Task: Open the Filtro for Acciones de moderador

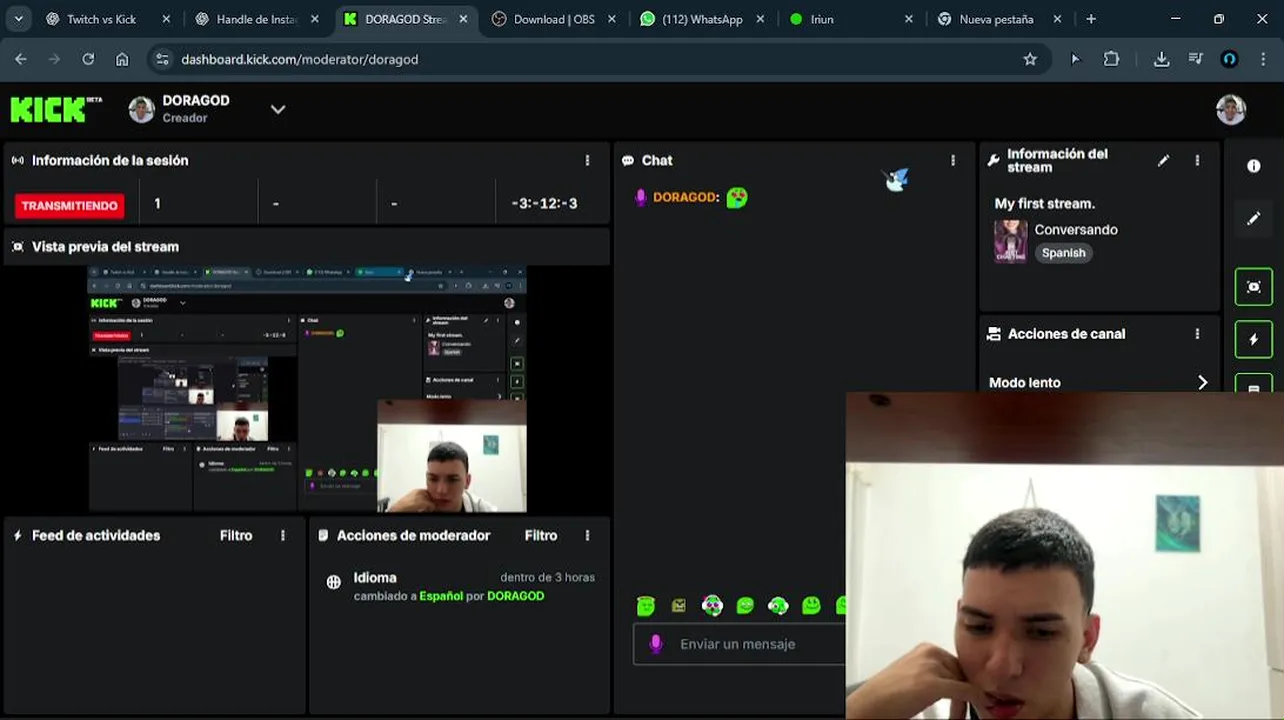Action: point(541,536)
